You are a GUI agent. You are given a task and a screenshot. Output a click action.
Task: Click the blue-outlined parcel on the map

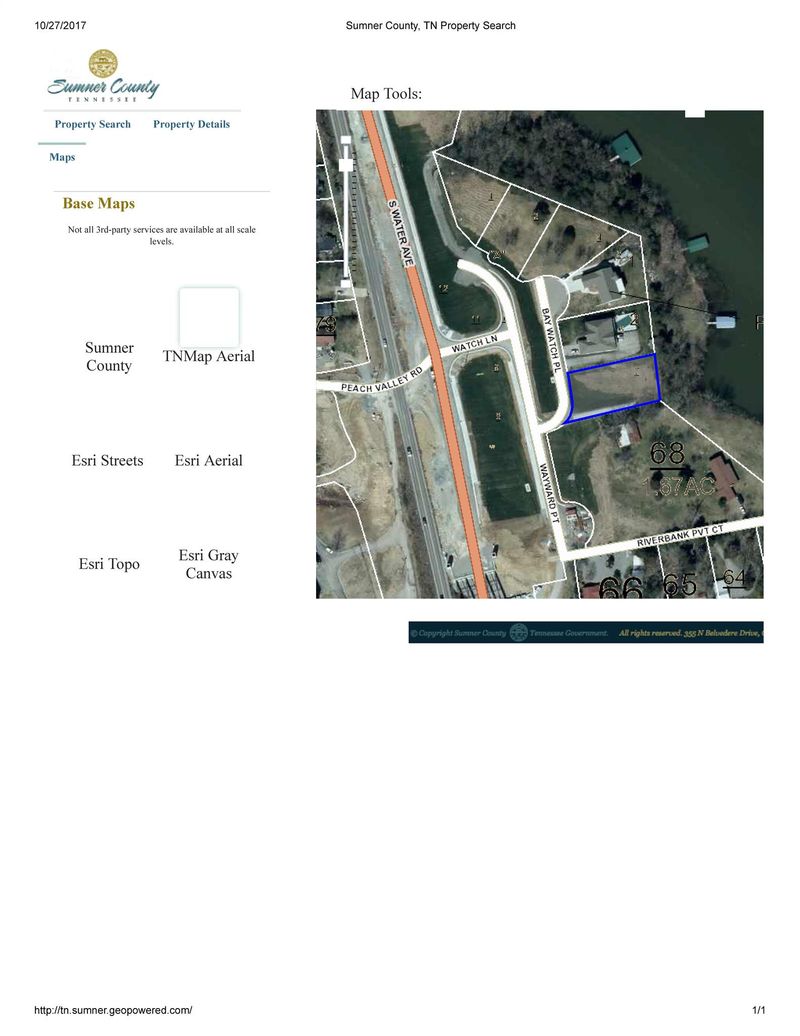pos(613,388)
